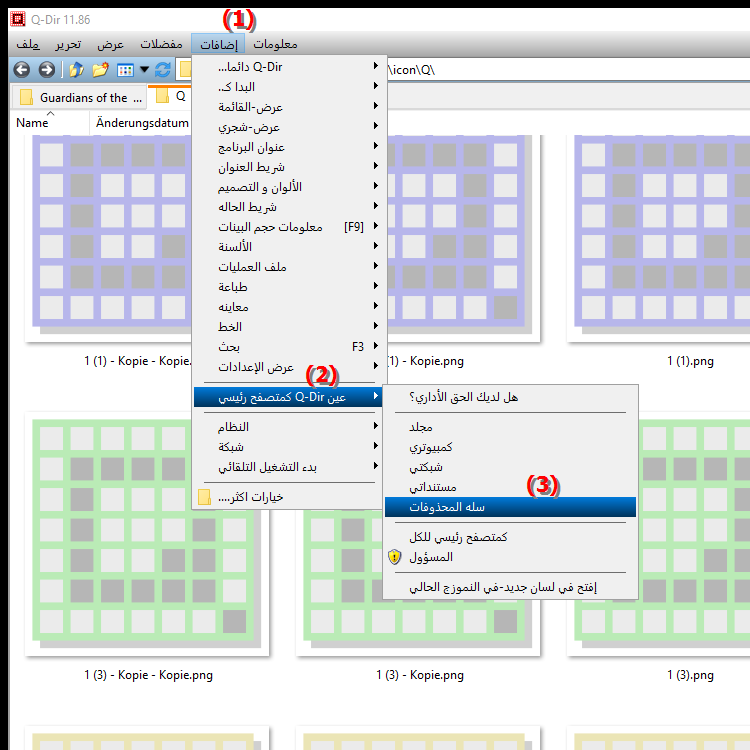Sort by Änderungsdatum column header
The width and height of the screenshot is (750, 750).
pyautogui.click(x=141, y=122)
